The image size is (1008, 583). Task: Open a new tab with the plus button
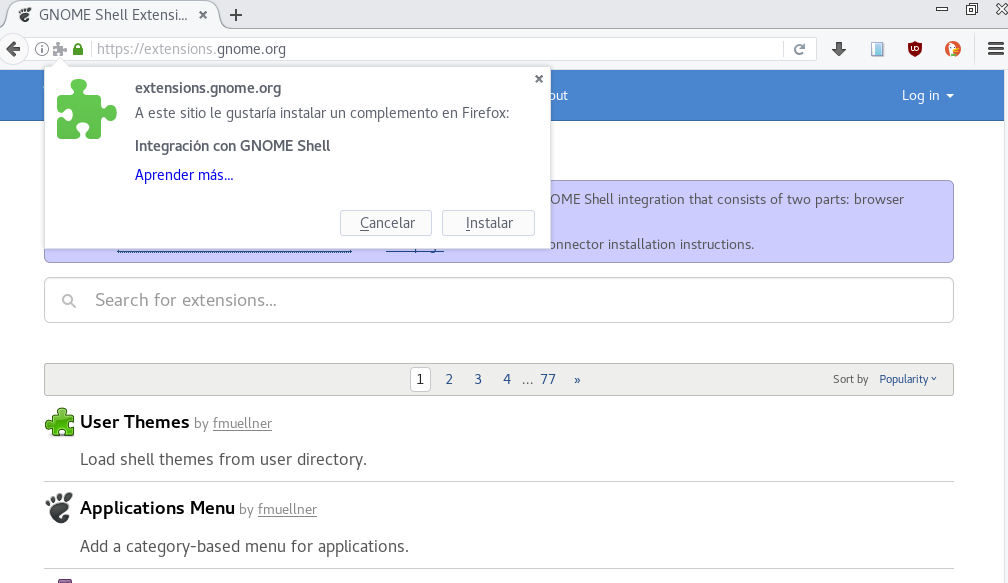(x=236, y=15)
